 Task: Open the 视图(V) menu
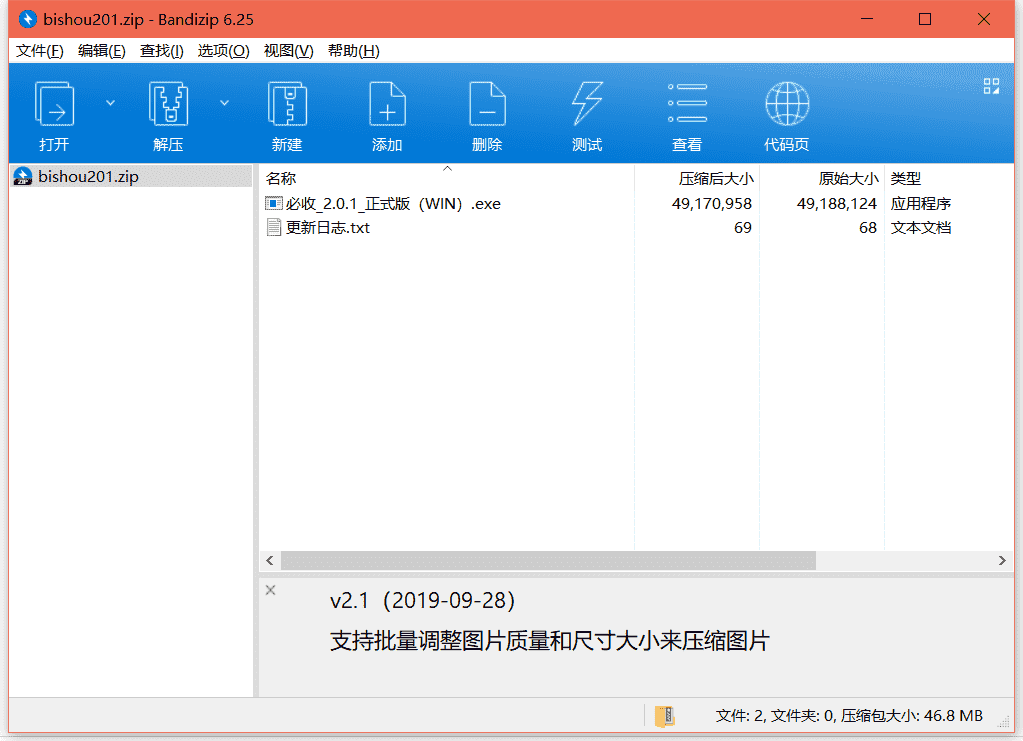click(288, 51)
